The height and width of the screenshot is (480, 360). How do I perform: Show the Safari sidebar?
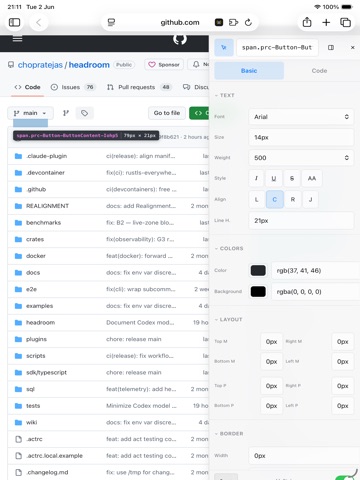tap(14, 22)
